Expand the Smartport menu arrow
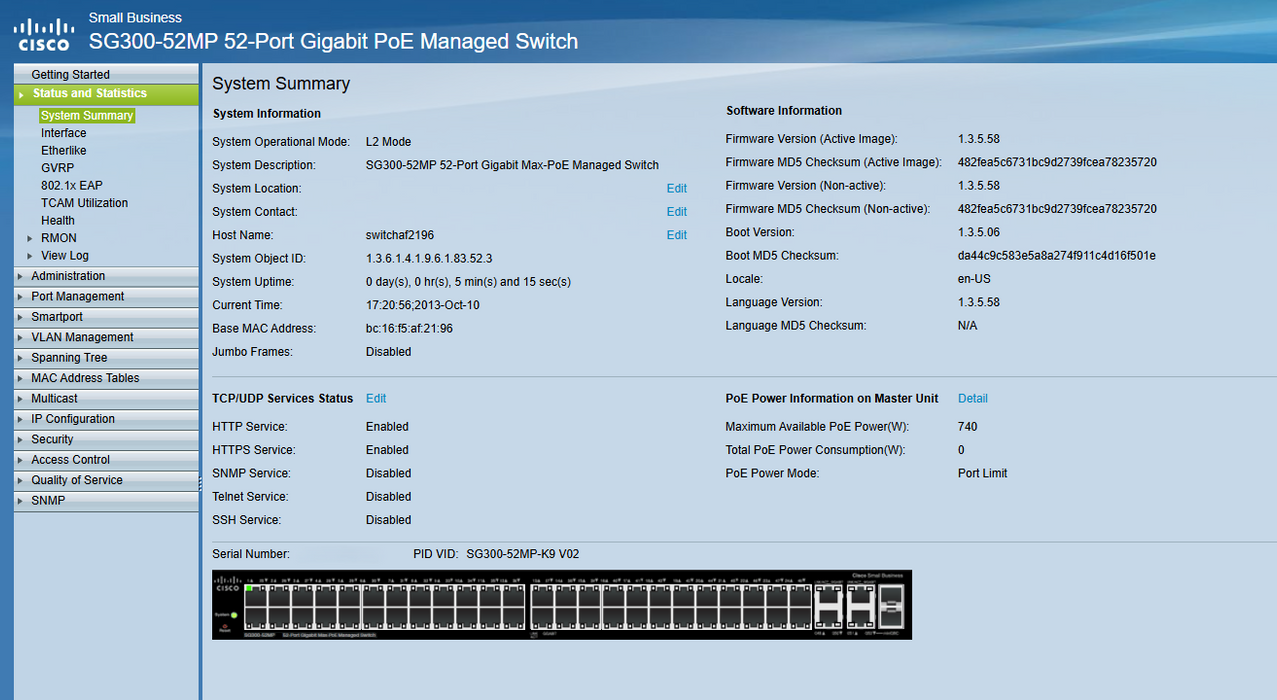Viewport: 1277px width, 700px height. pos(21,317)
